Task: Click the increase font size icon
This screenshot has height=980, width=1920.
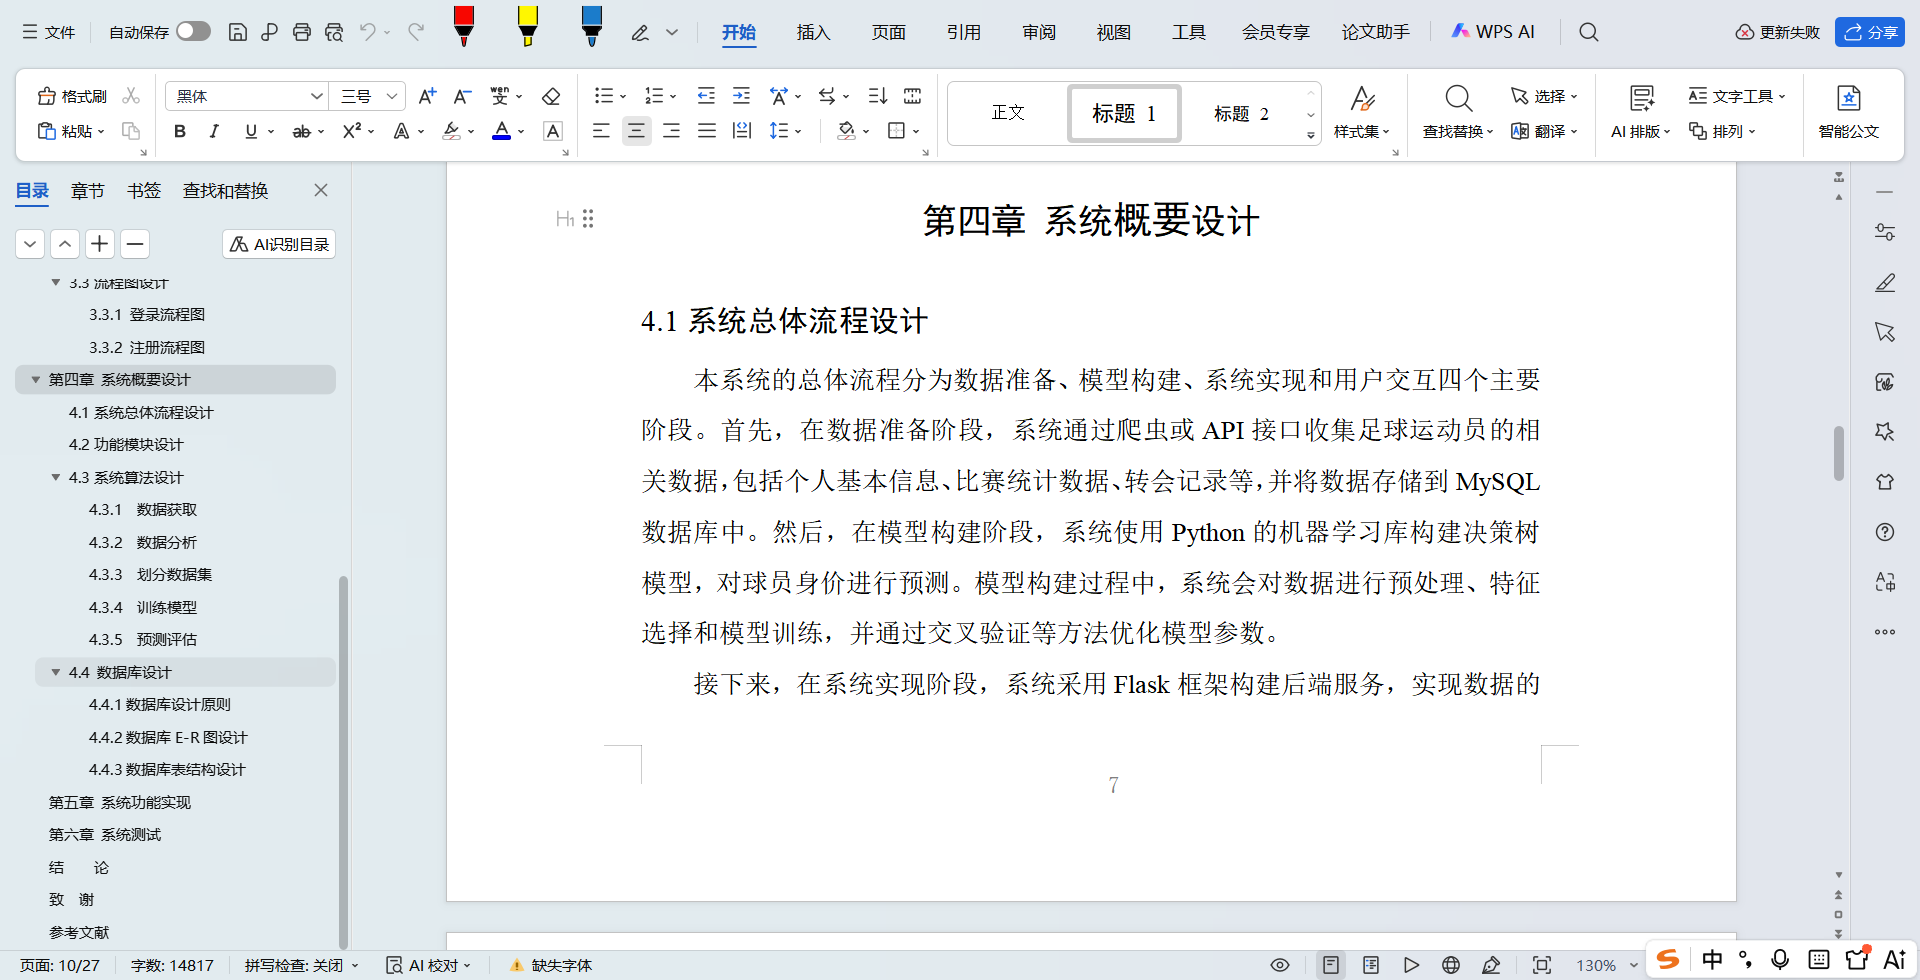Action: tap(427, 96)
